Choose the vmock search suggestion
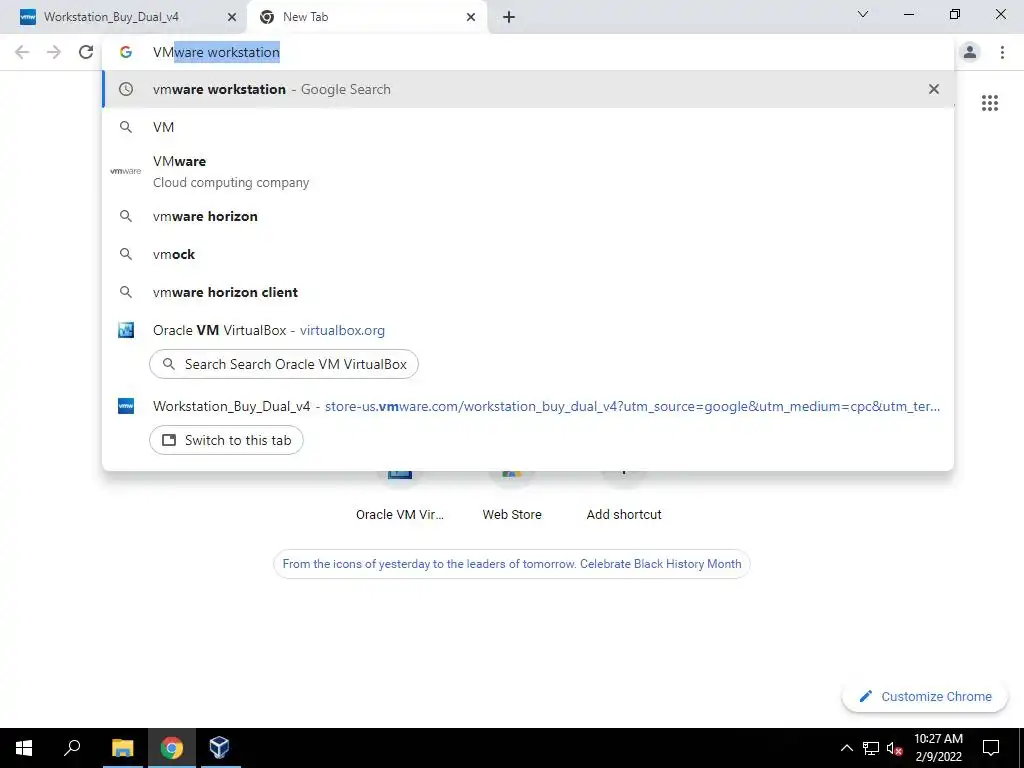This screenshot has height=768, width=1024. tap(528, 254)
